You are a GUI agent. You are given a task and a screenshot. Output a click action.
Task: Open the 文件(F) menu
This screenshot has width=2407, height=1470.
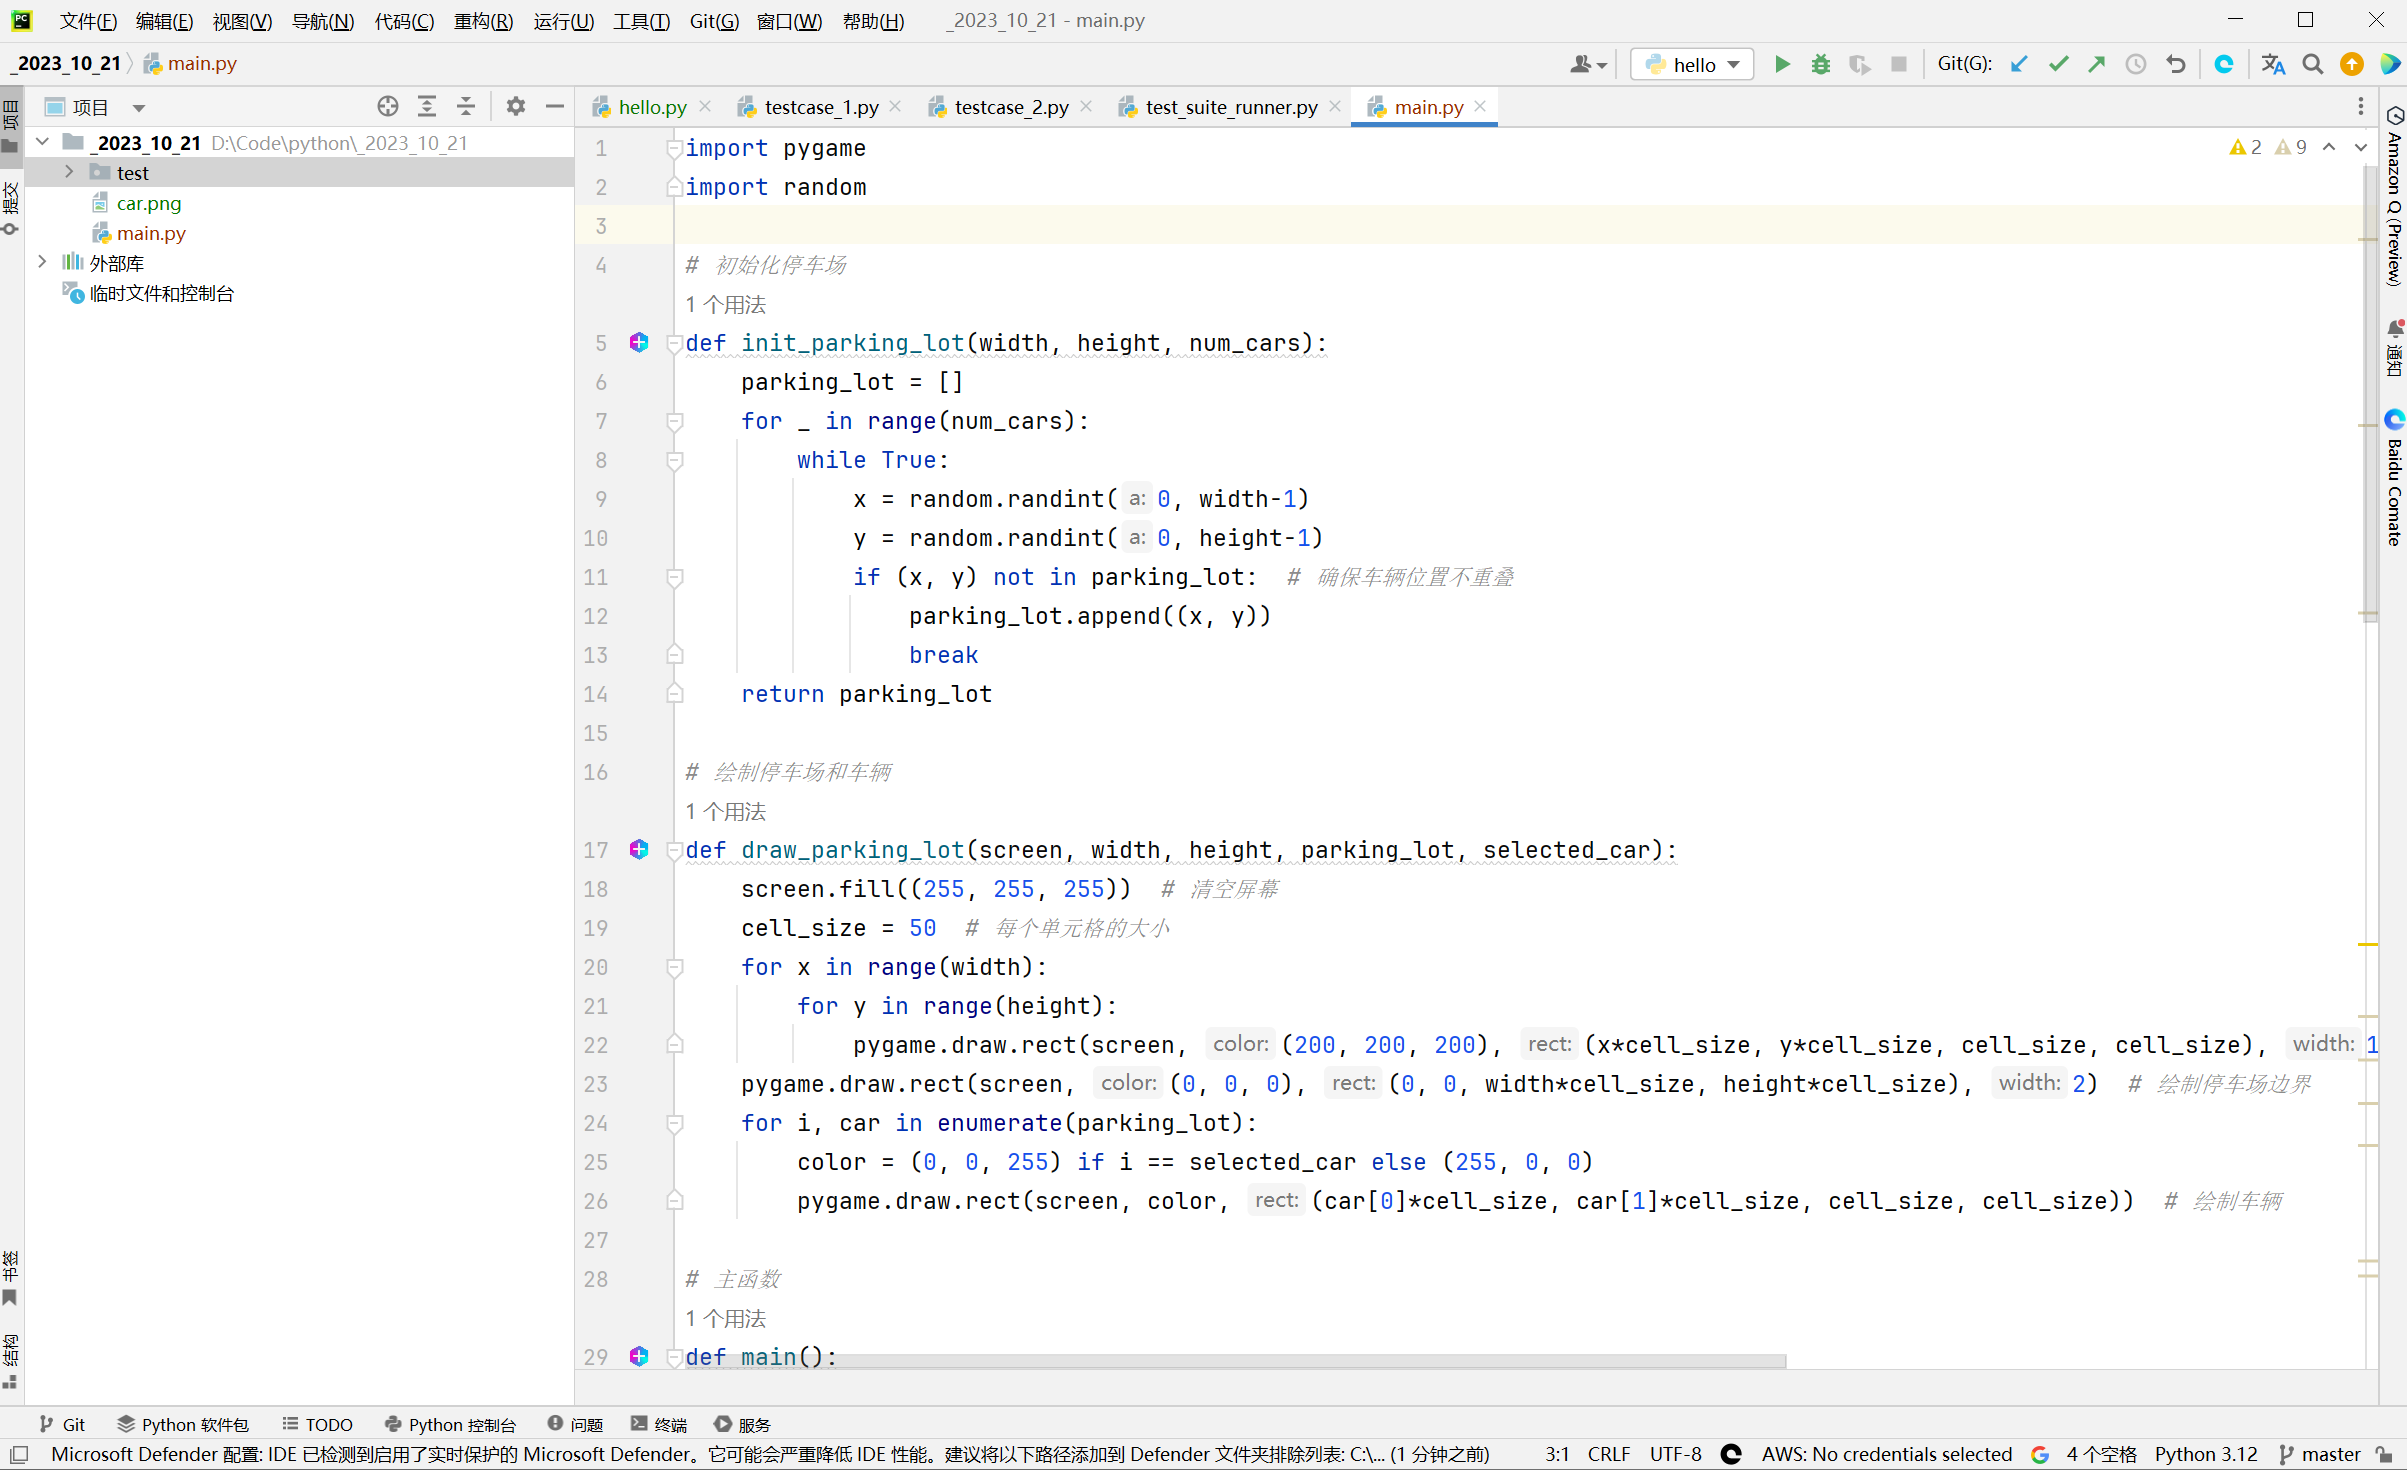(88, 21)
